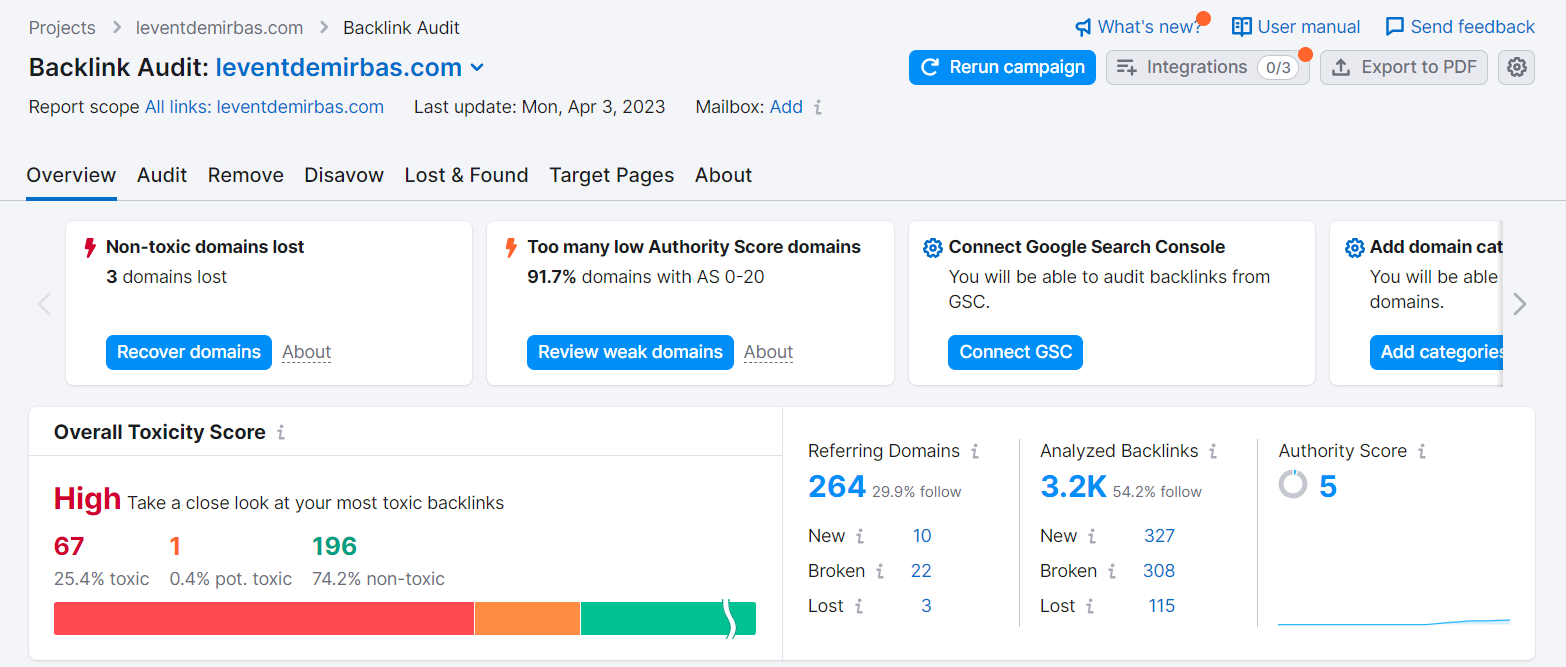Click the Send feedback speech bubble icon
This screenshot has height=667, width=1566.
click(1395, 27)
